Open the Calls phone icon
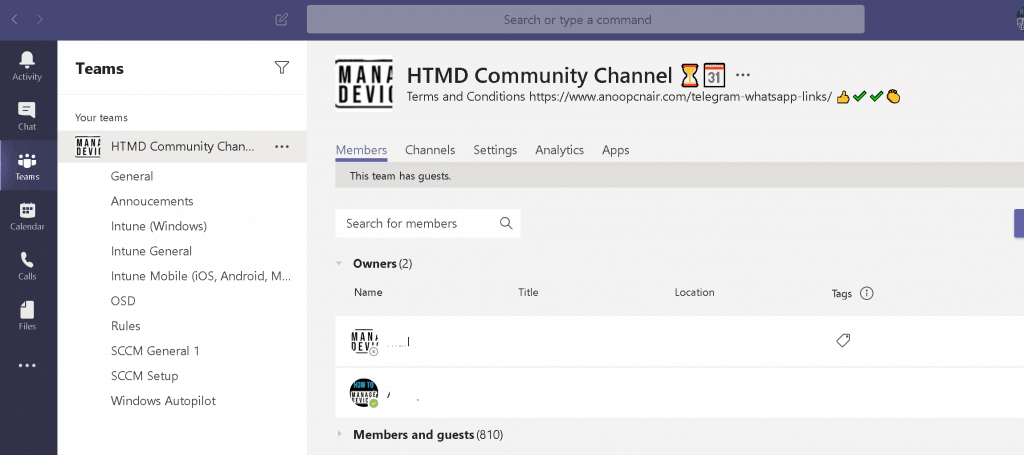Viewport: 1024px width, 455px height. pyautogui.click(x=27, y=260)
